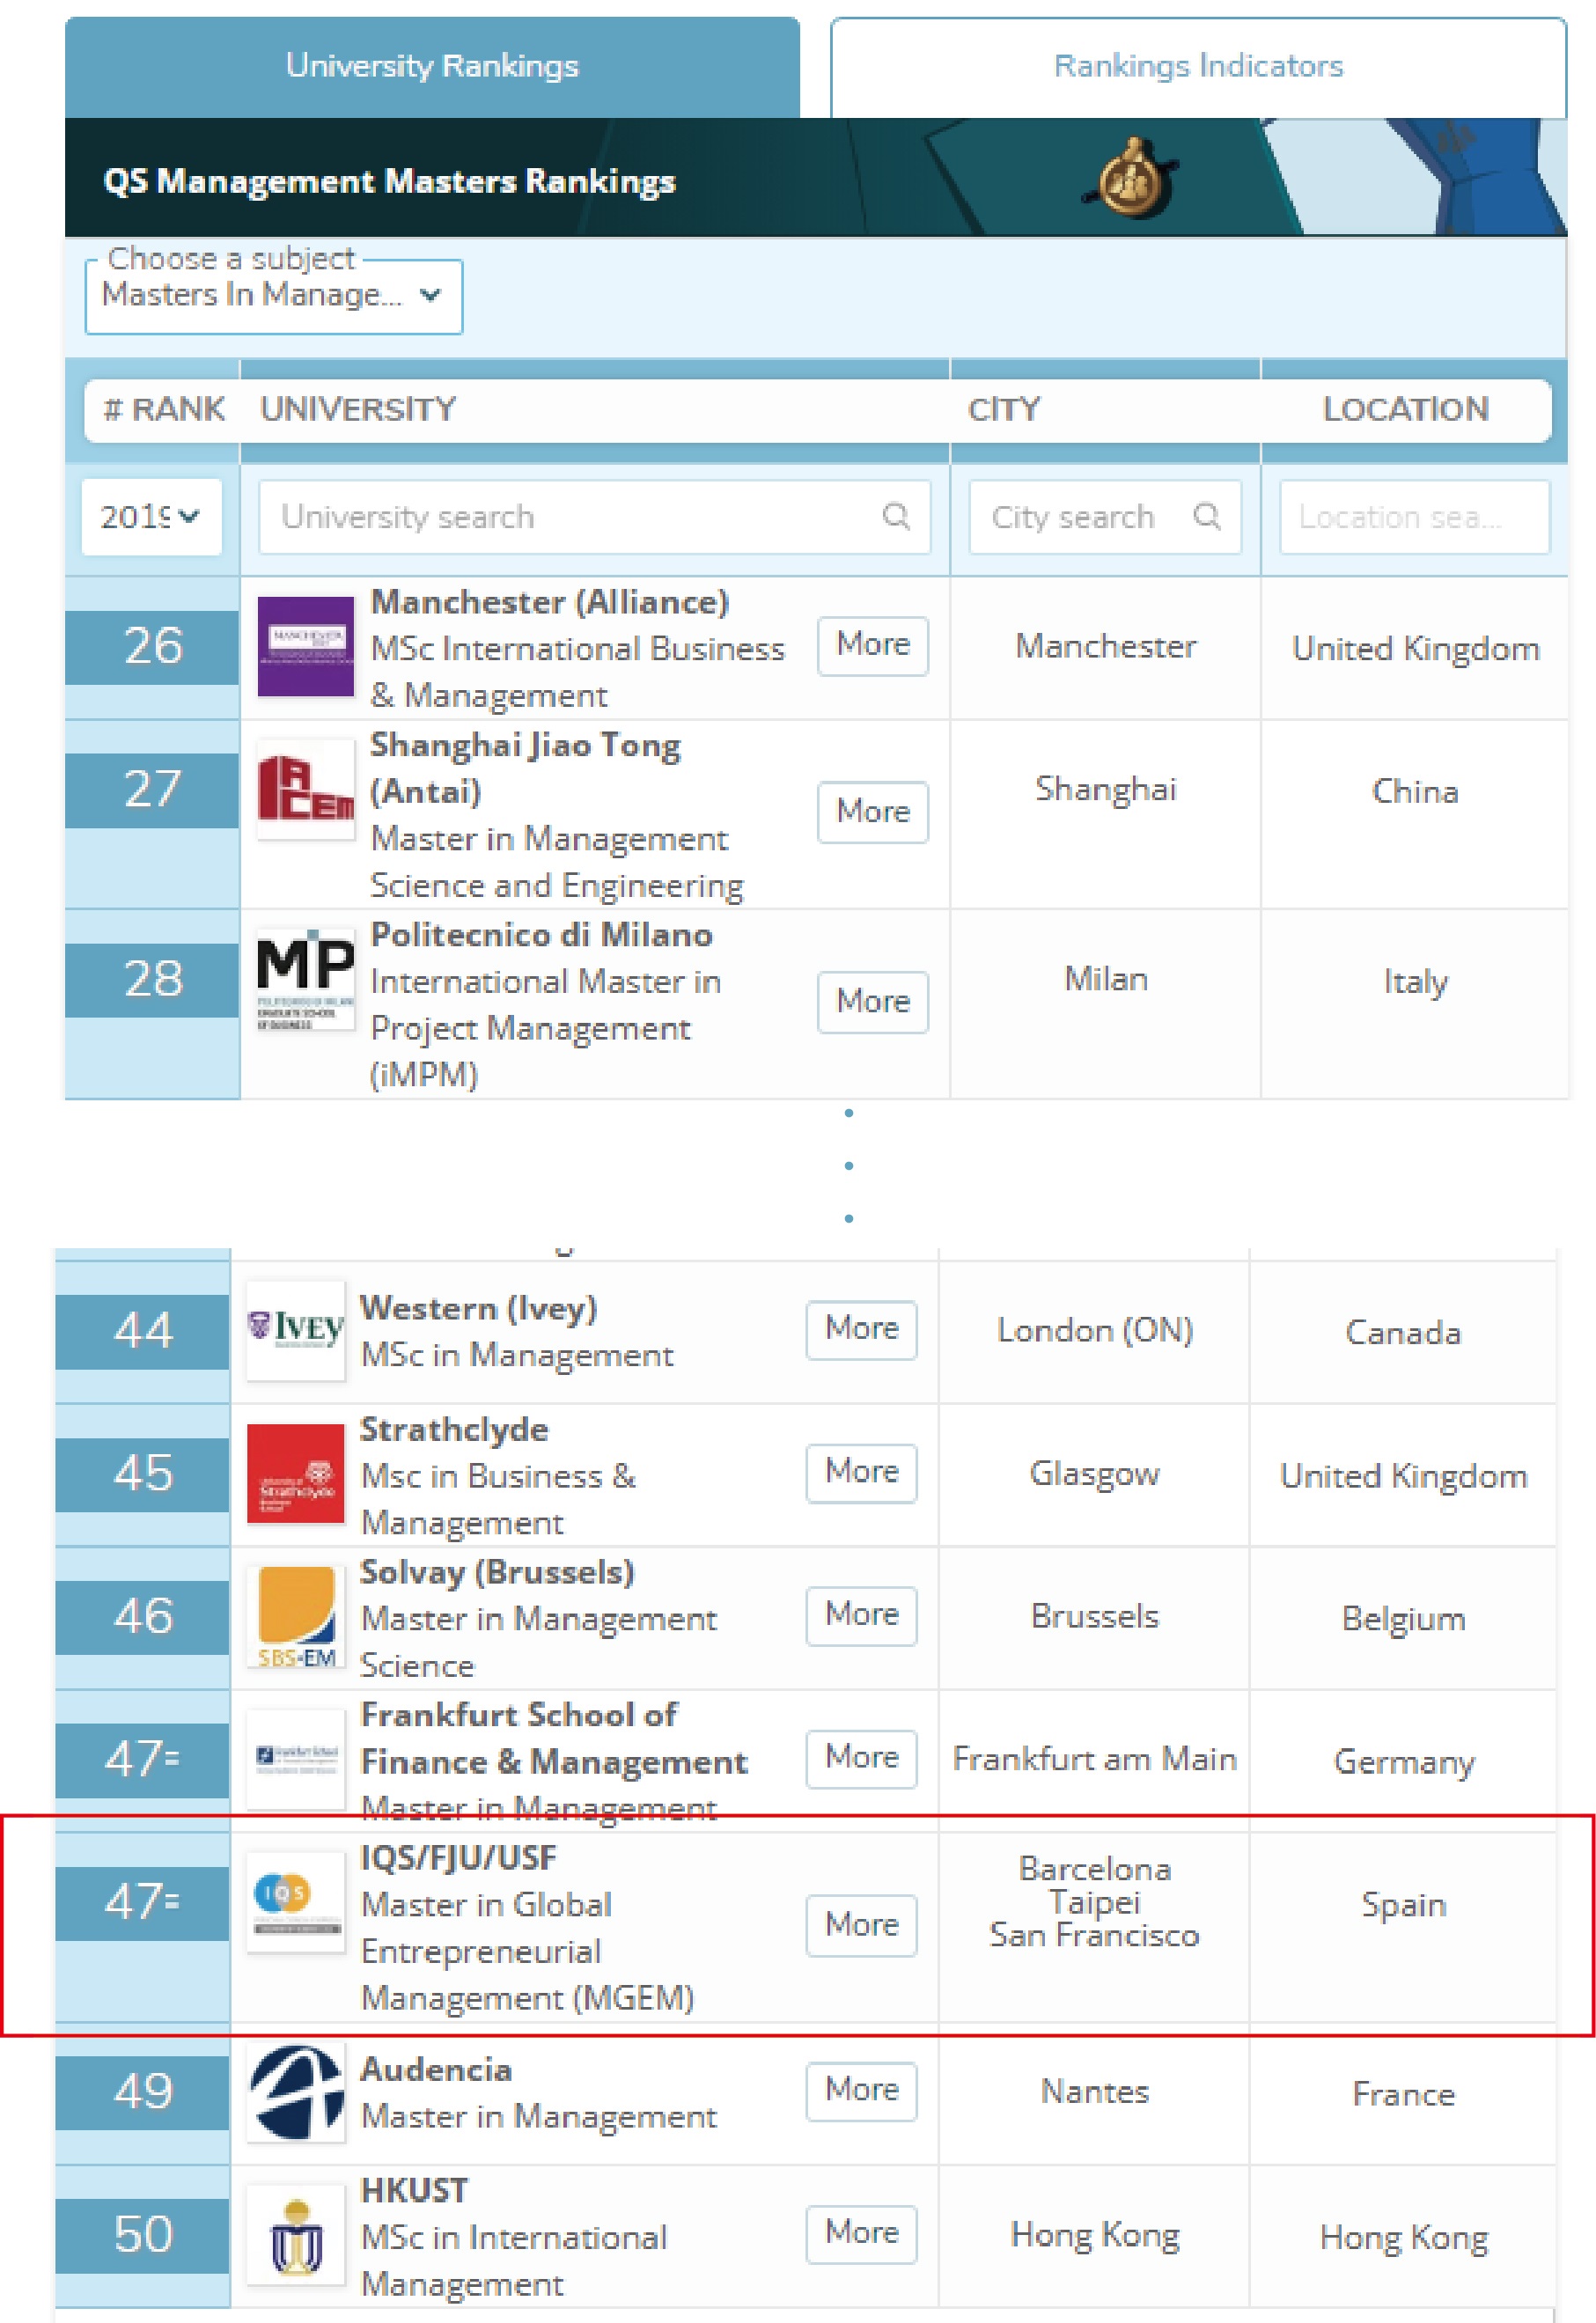This screenshot has height=2323, width=1596.
Task: Click the City search field
Action: tap(1104, 517)
